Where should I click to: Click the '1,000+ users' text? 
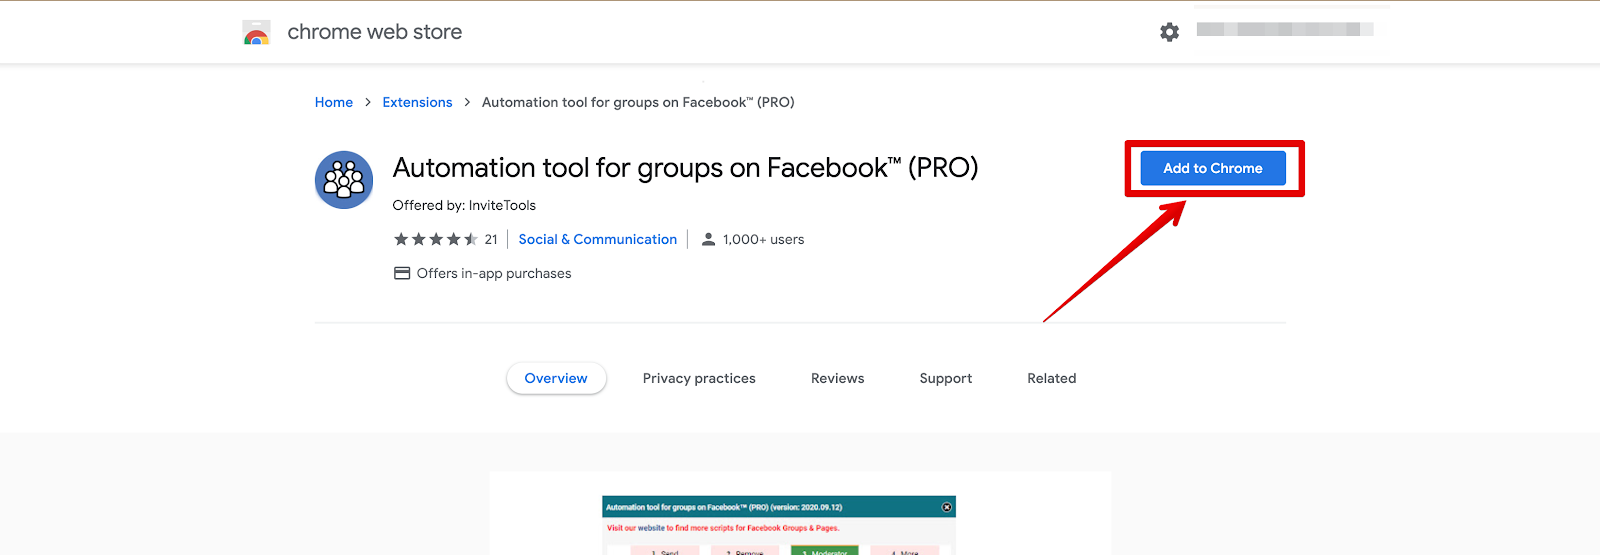[x=764, y=239]
